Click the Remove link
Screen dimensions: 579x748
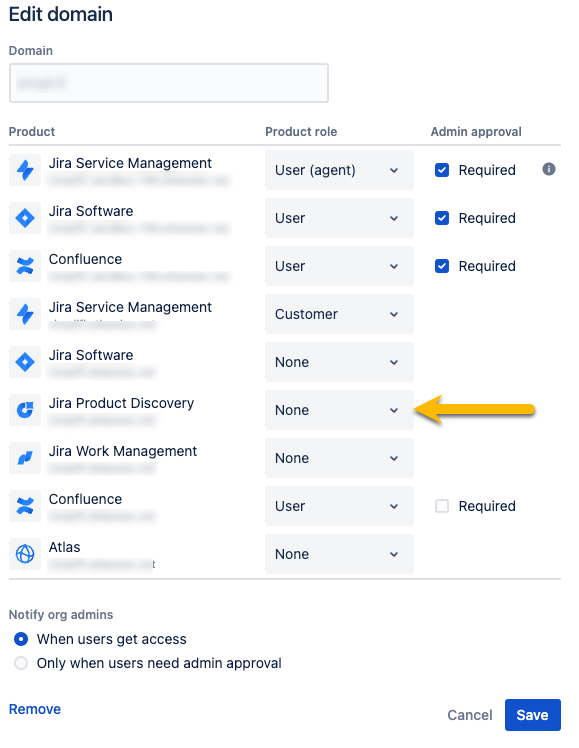35,709
